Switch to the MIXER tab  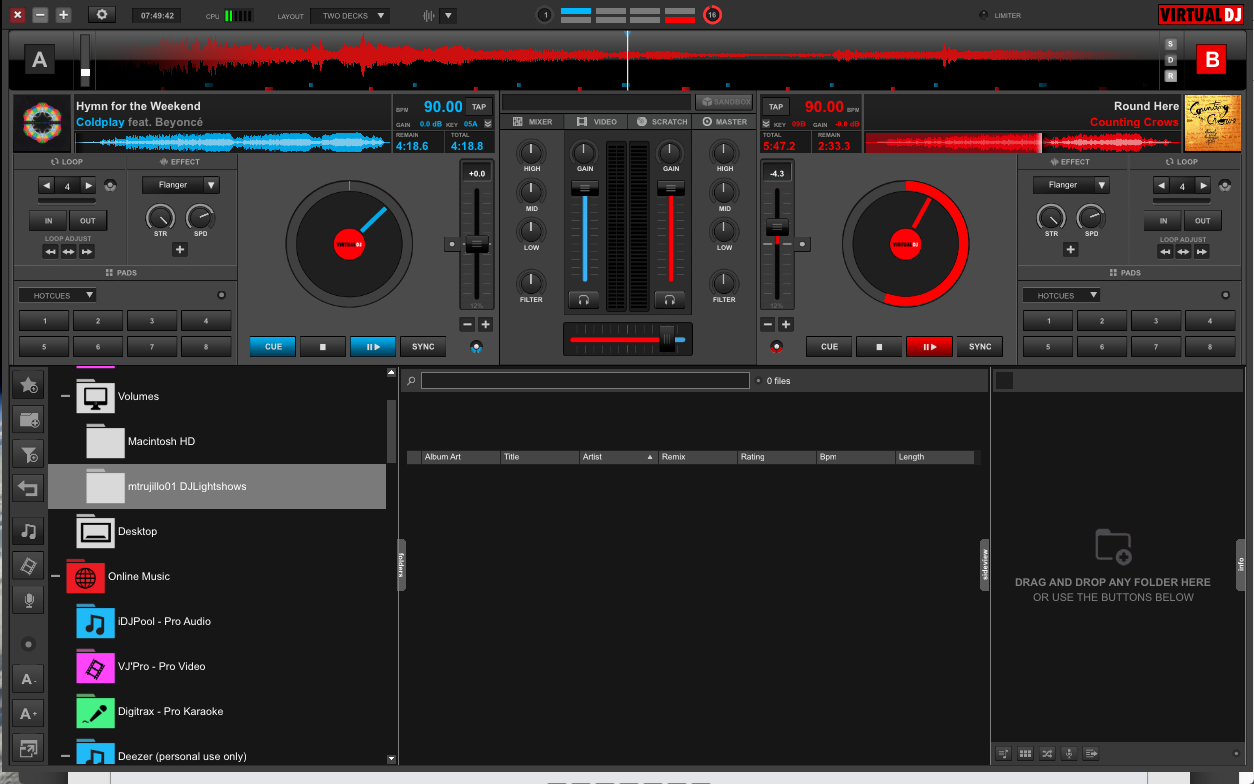[533, 122]
